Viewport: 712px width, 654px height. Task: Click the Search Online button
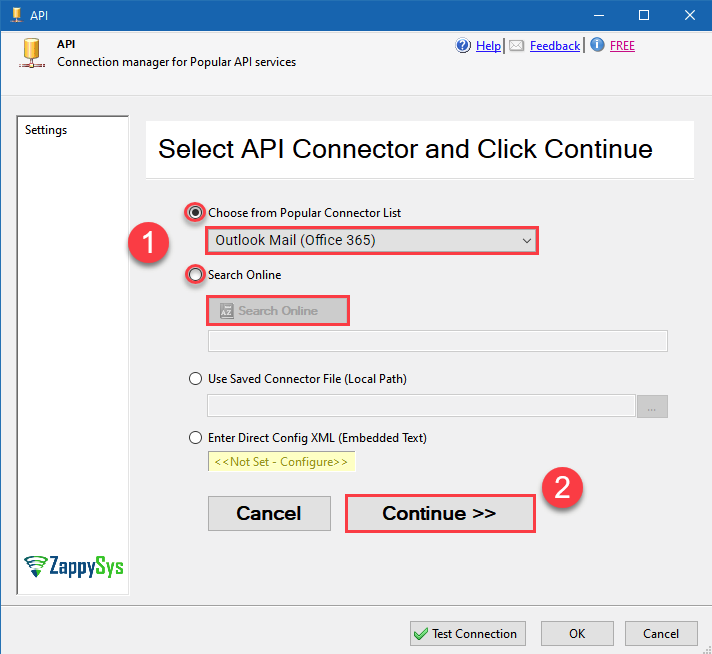(x=278, y=311)
